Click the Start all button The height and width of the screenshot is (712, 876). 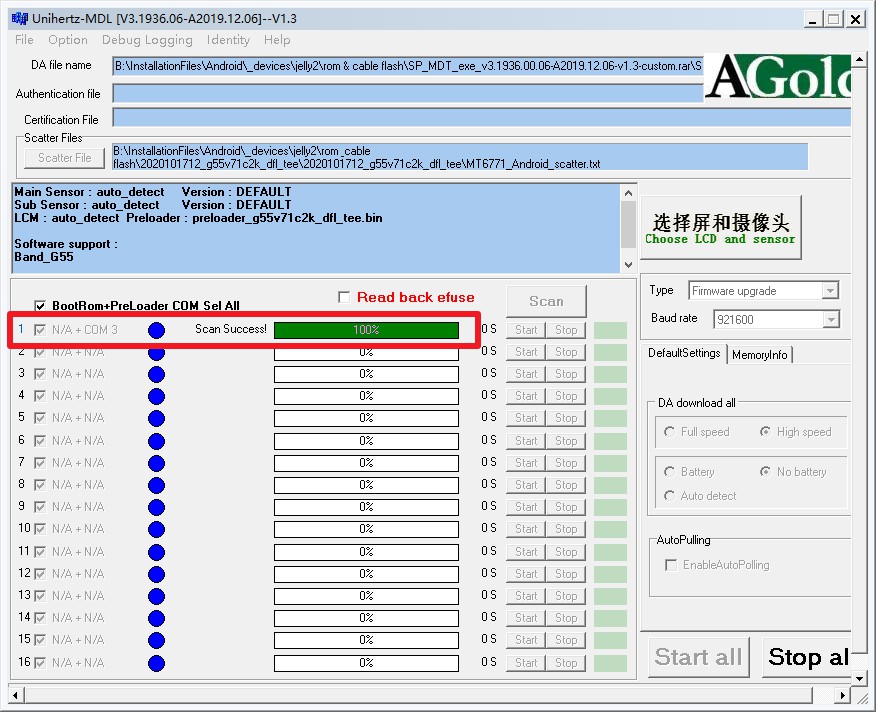(x=698, y=657)
